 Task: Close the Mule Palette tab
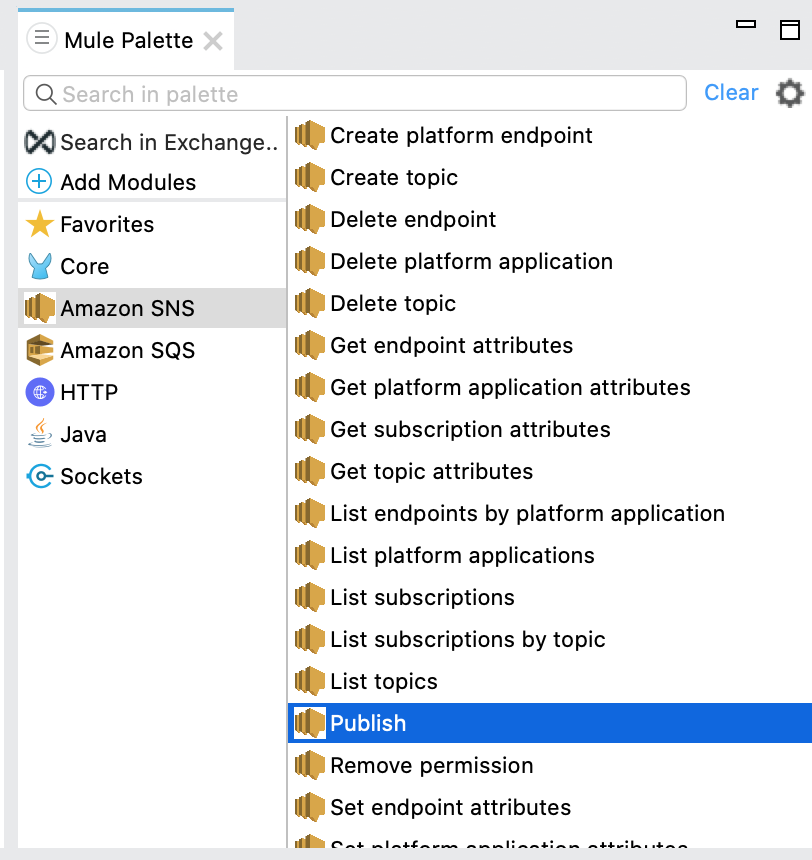coord(213,41)
